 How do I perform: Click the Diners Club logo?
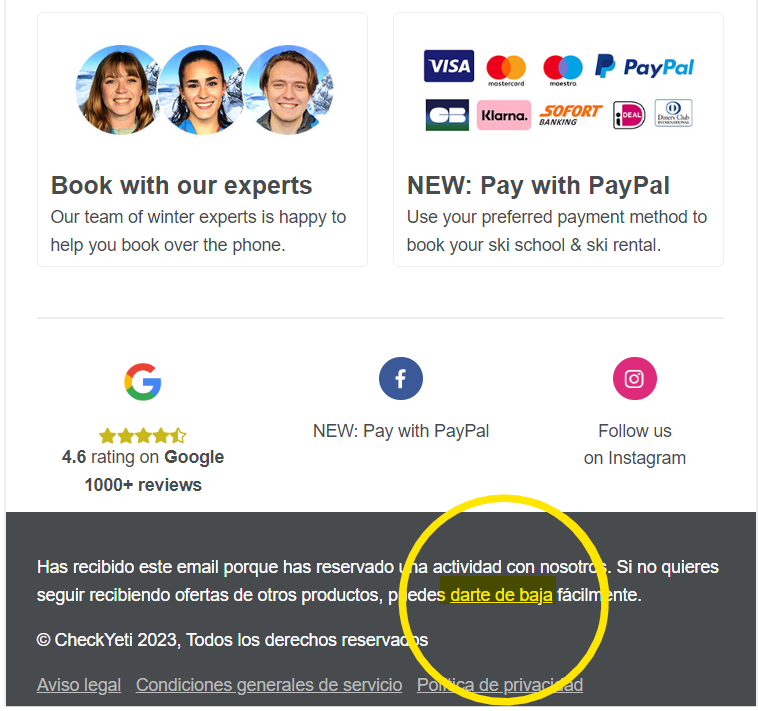tap(673, 113)
